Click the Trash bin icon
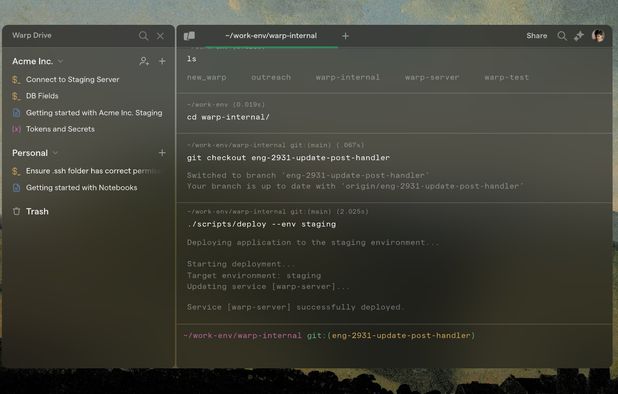Viewport: 618px width, 394px height. tap(17, 212)
